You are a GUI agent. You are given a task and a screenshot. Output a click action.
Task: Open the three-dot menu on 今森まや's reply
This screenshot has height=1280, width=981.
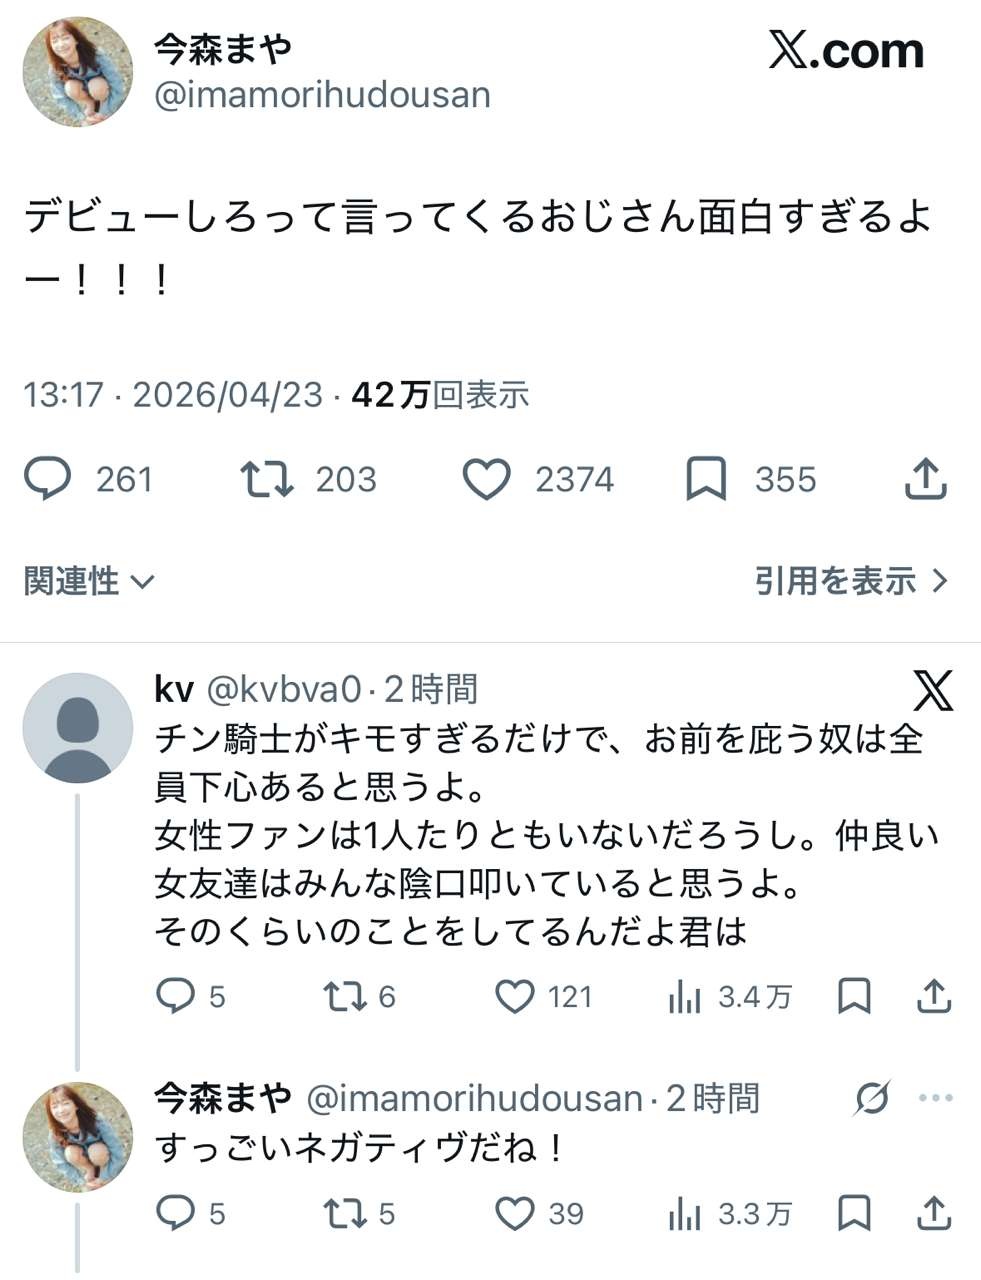[x=935, y=1098]
